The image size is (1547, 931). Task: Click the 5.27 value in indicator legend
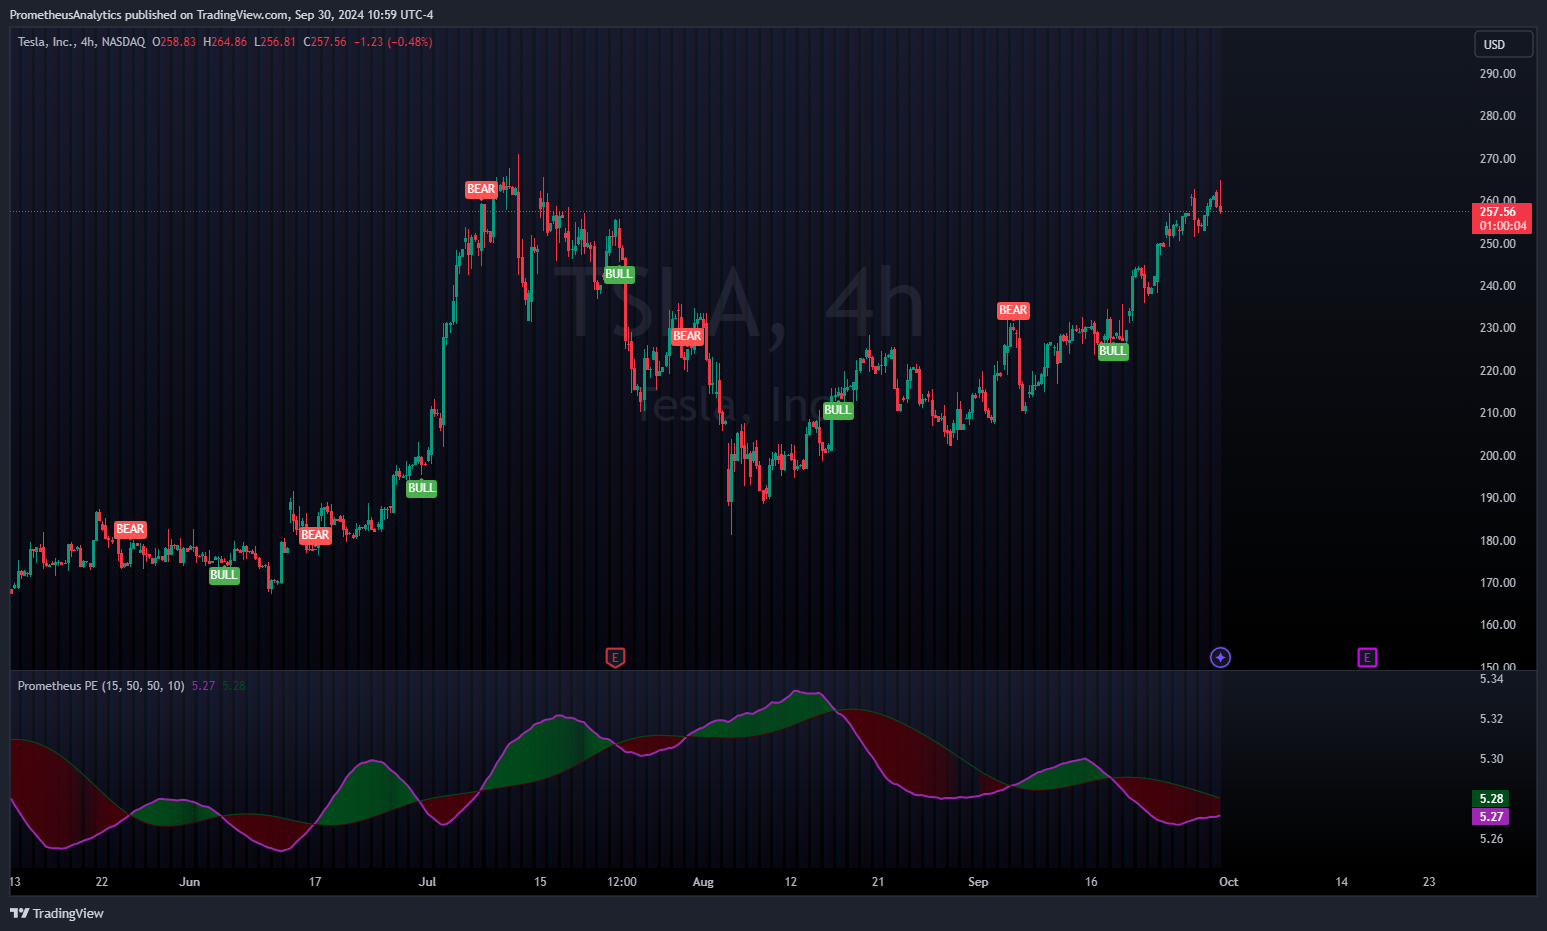click(203, 686)
